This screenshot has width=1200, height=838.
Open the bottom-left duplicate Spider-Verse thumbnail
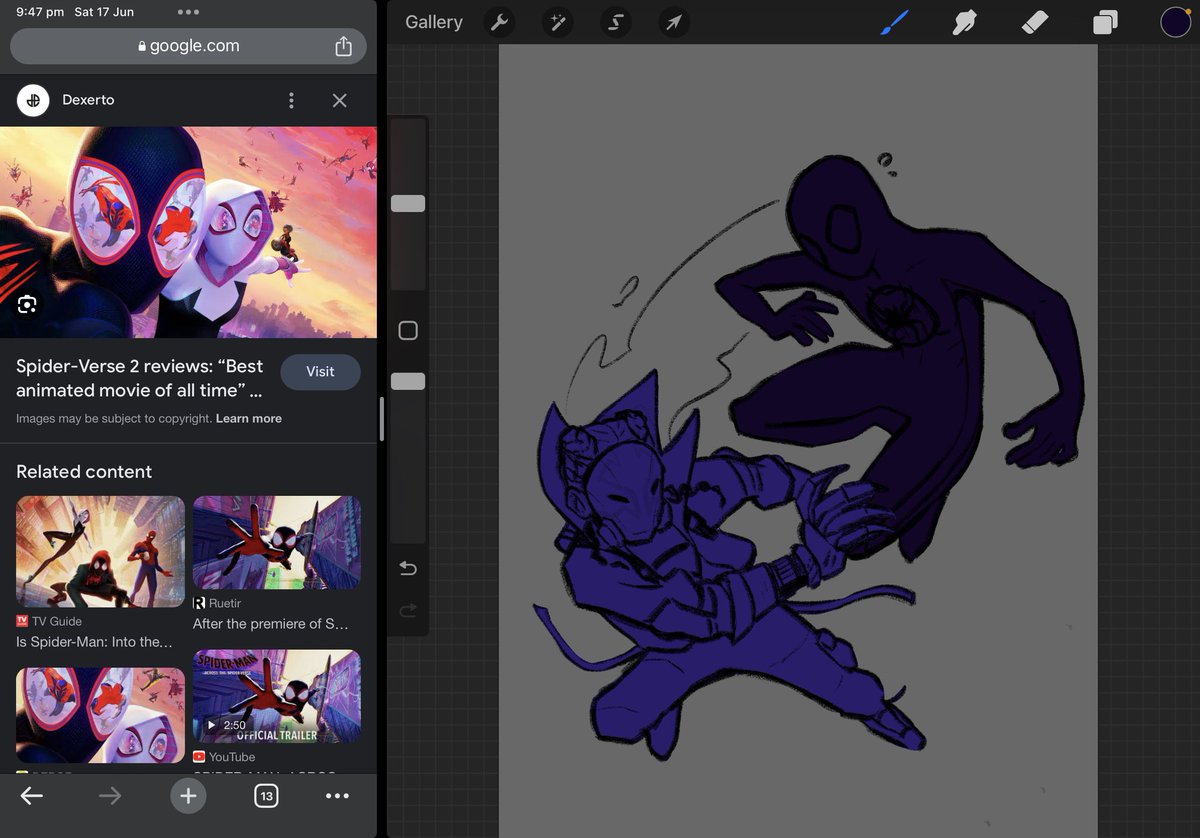pyautogui.click(x=100, y=715)
